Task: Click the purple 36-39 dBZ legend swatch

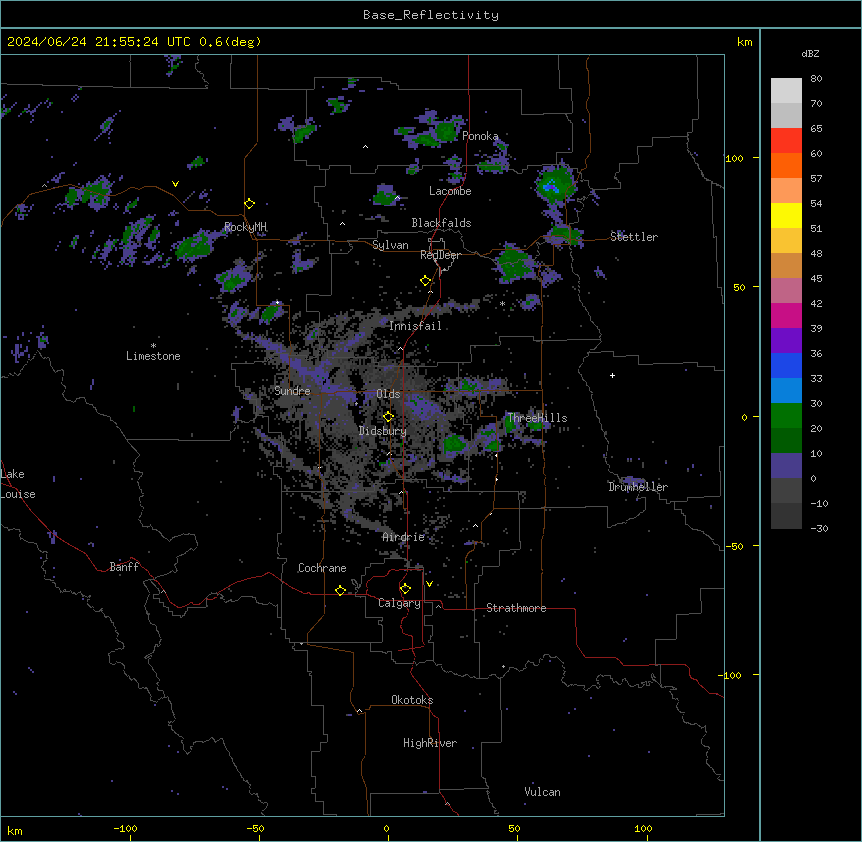Action: tap(786, 341)
